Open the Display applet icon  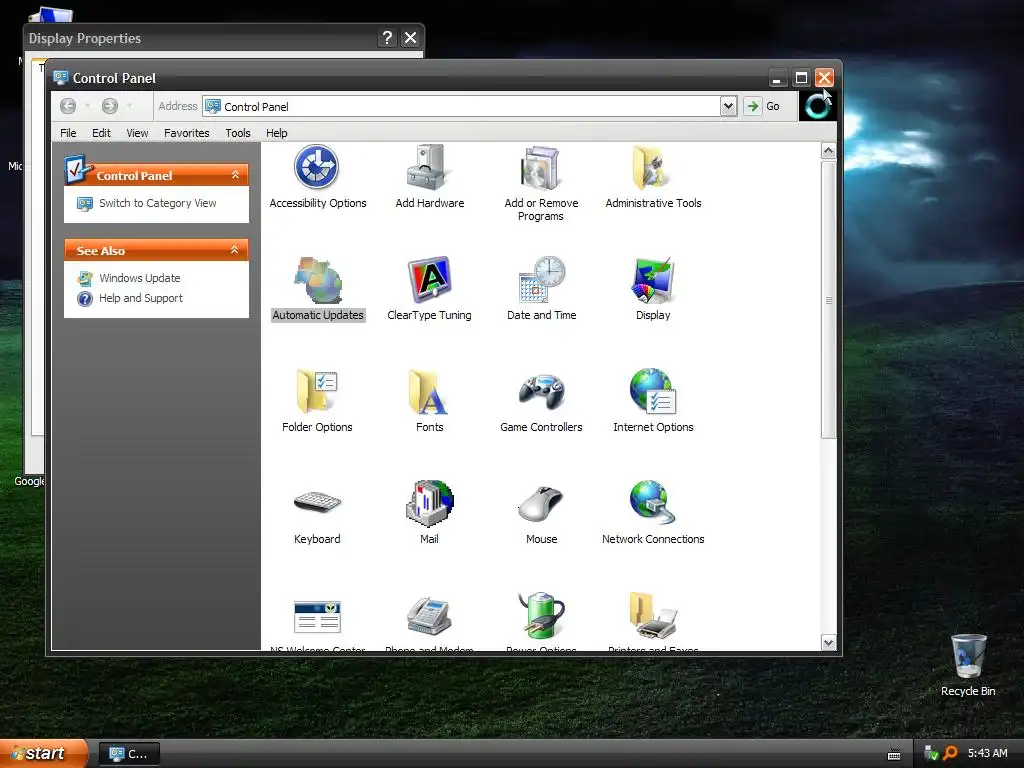652,280
